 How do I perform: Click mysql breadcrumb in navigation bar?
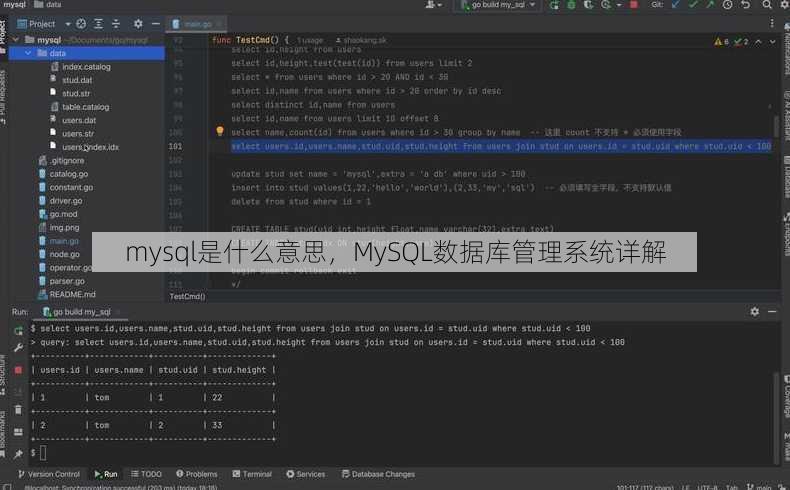[x=14, y=5]
